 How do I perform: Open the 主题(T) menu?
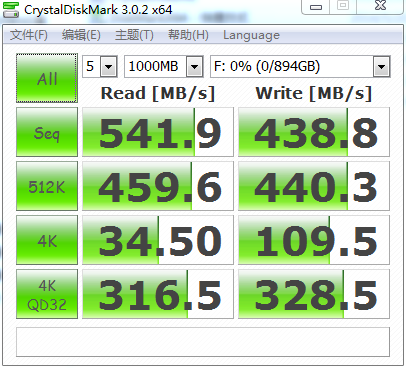(x=134, y=35)
